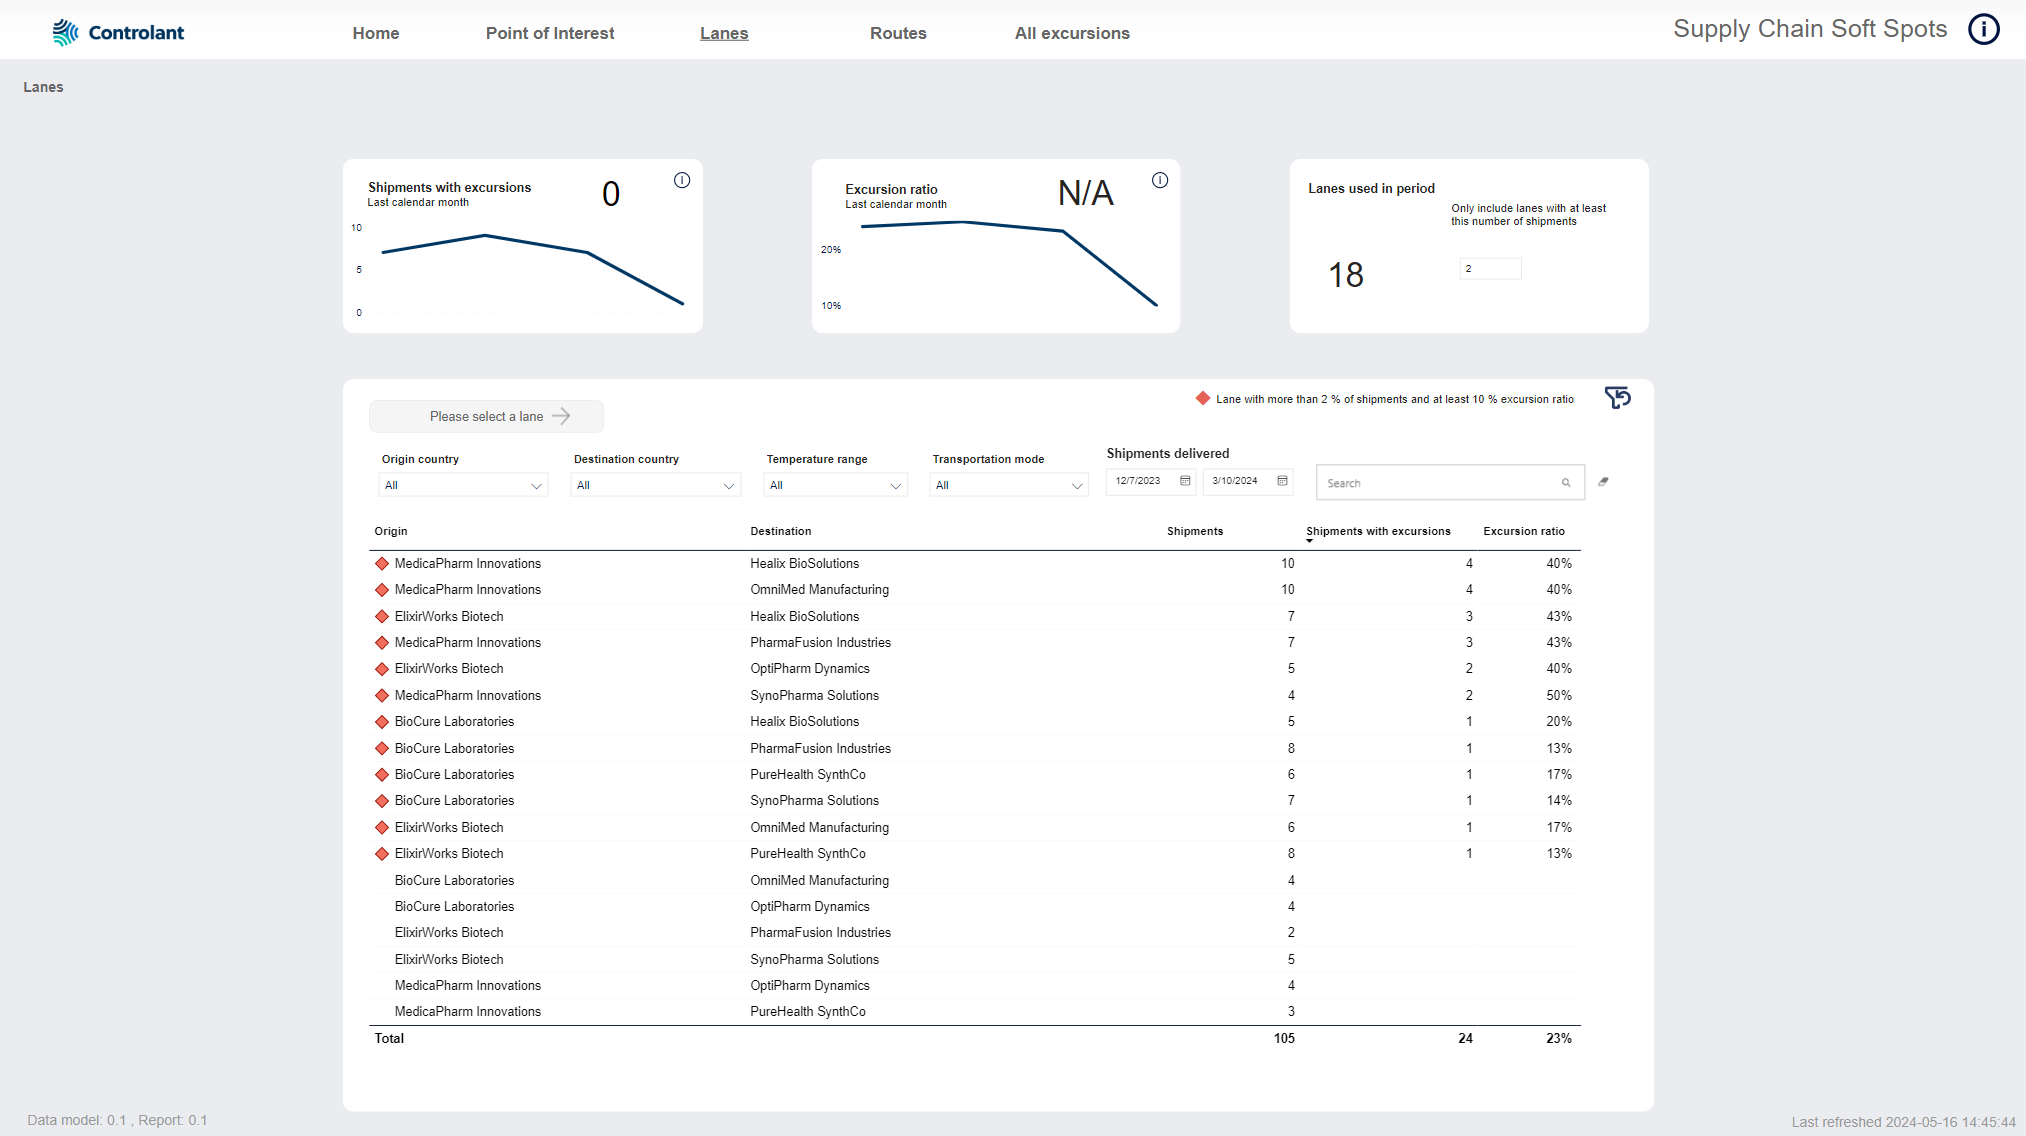Click the Last refreshed timestamp text
The width and height of the screenshot is (2026, 1136).
pos(1903,1122)
